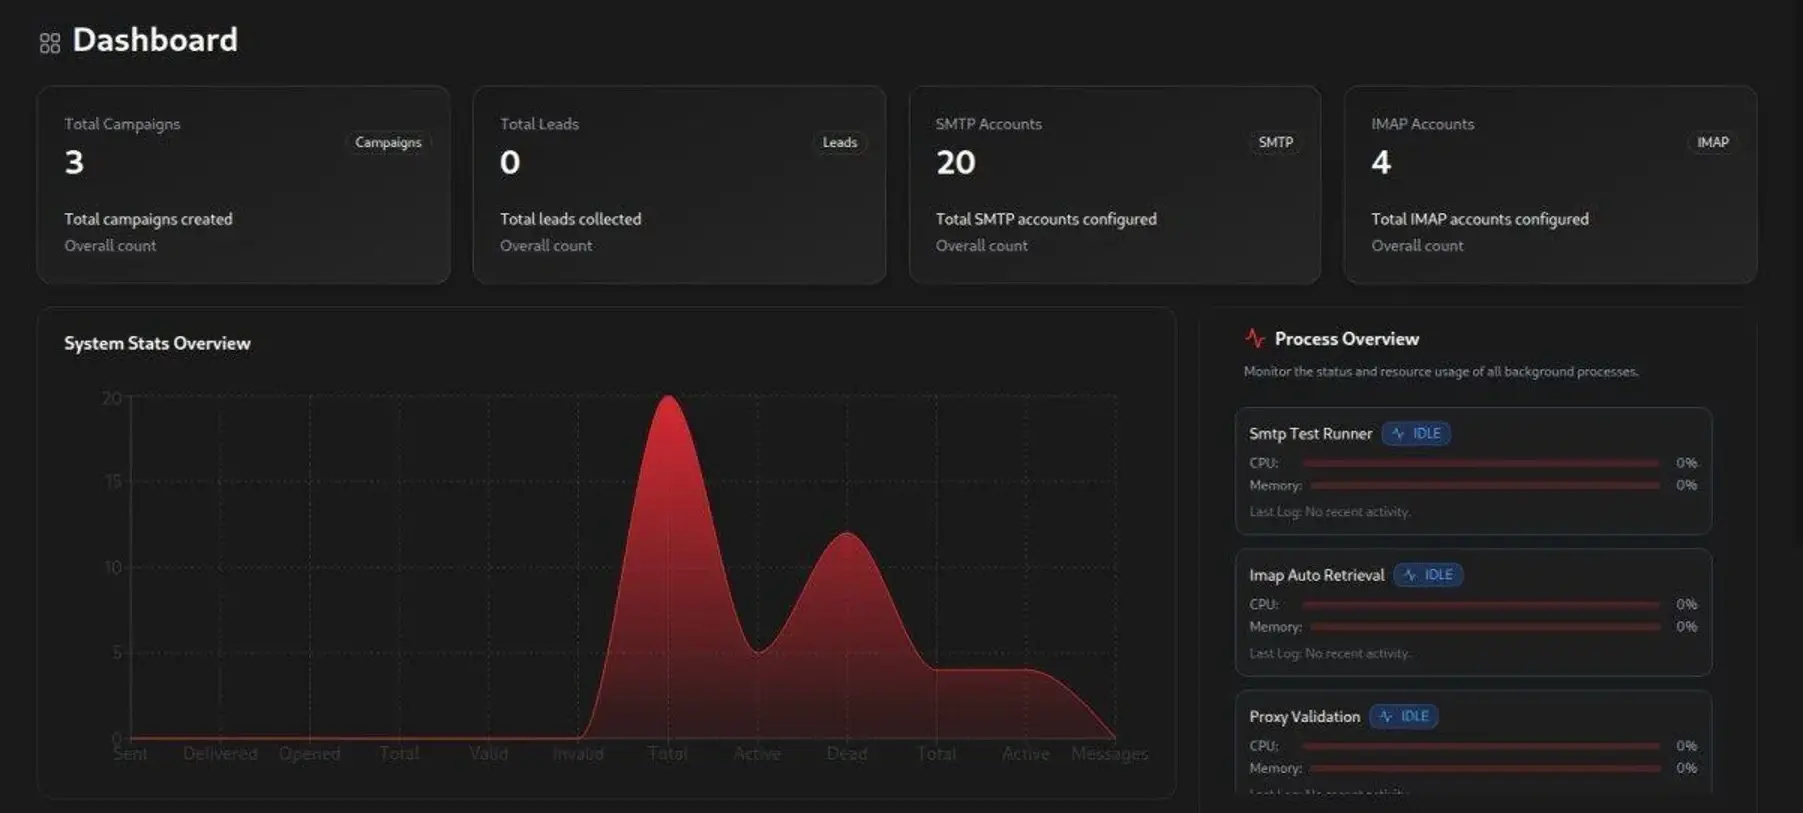Click the Proxy Validation Memory usage bar
1803x813 pixels.
[1485, 769]
